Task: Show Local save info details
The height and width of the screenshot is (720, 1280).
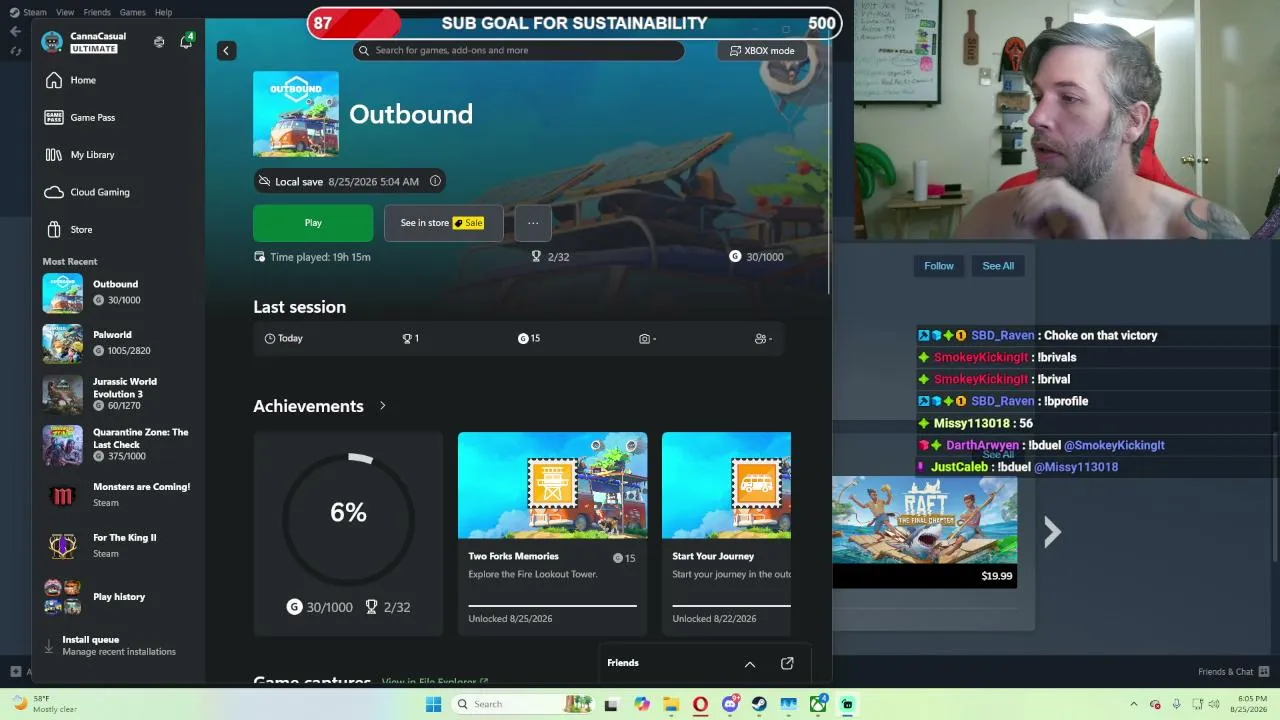Action: [435, 181]
